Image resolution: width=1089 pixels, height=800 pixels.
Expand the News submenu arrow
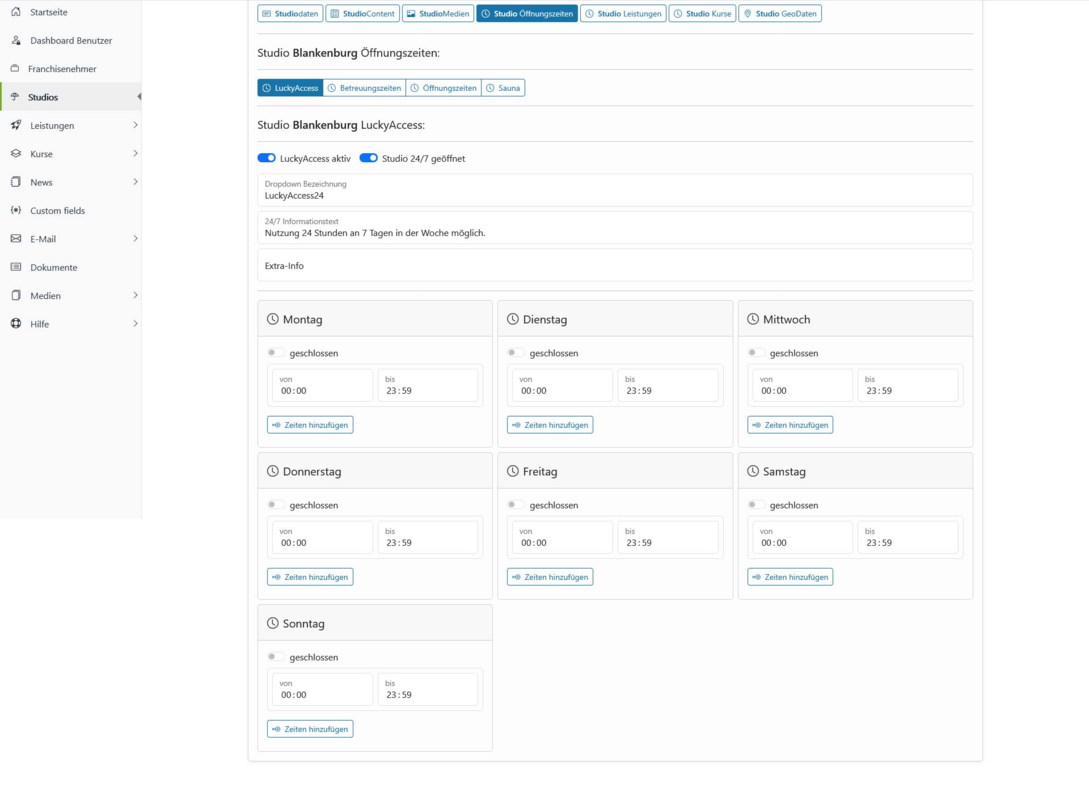pyautogui.click(x=135, y=182)
